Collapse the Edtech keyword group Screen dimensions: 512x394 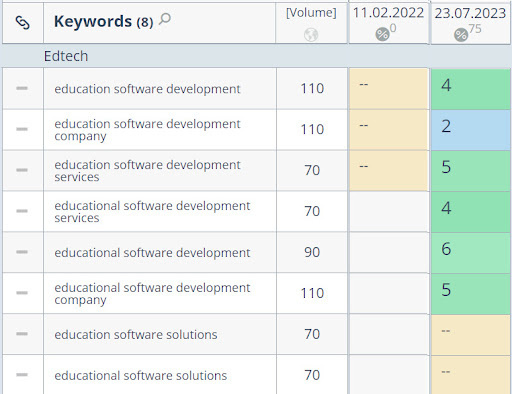(66, 56)
